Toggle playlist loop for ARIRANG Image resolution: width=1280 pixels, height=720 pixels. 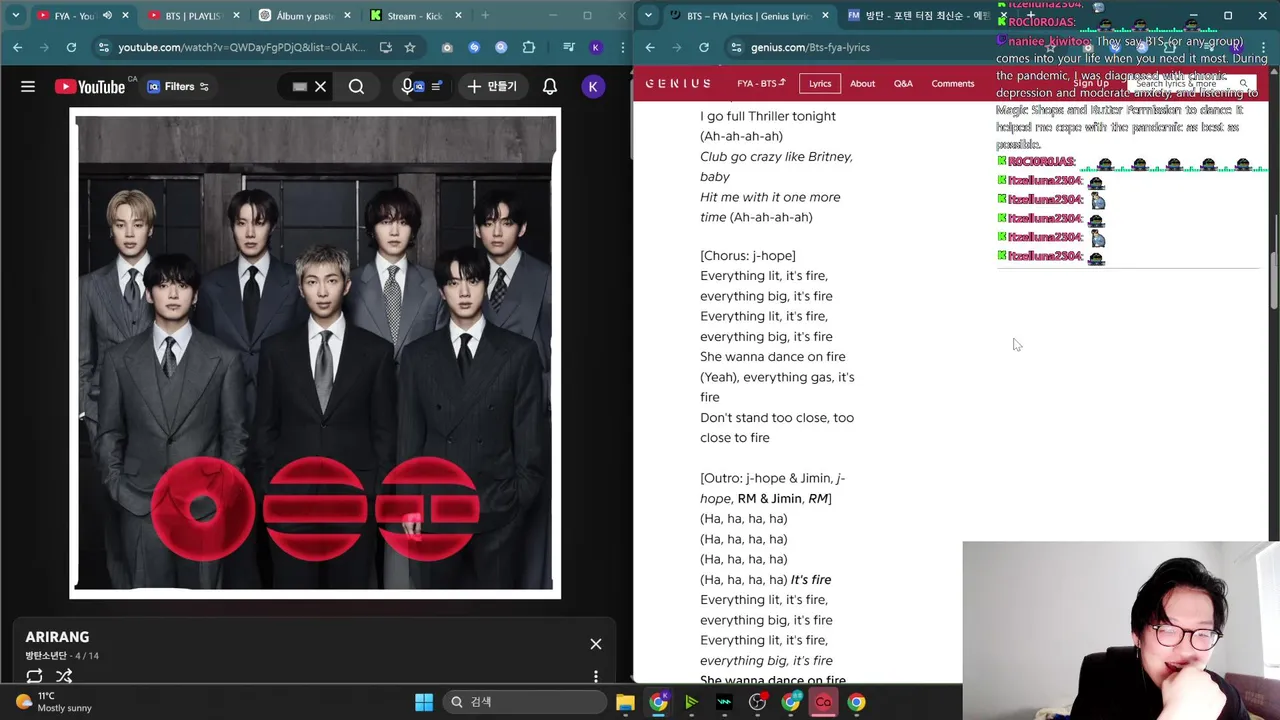point(34,676)
